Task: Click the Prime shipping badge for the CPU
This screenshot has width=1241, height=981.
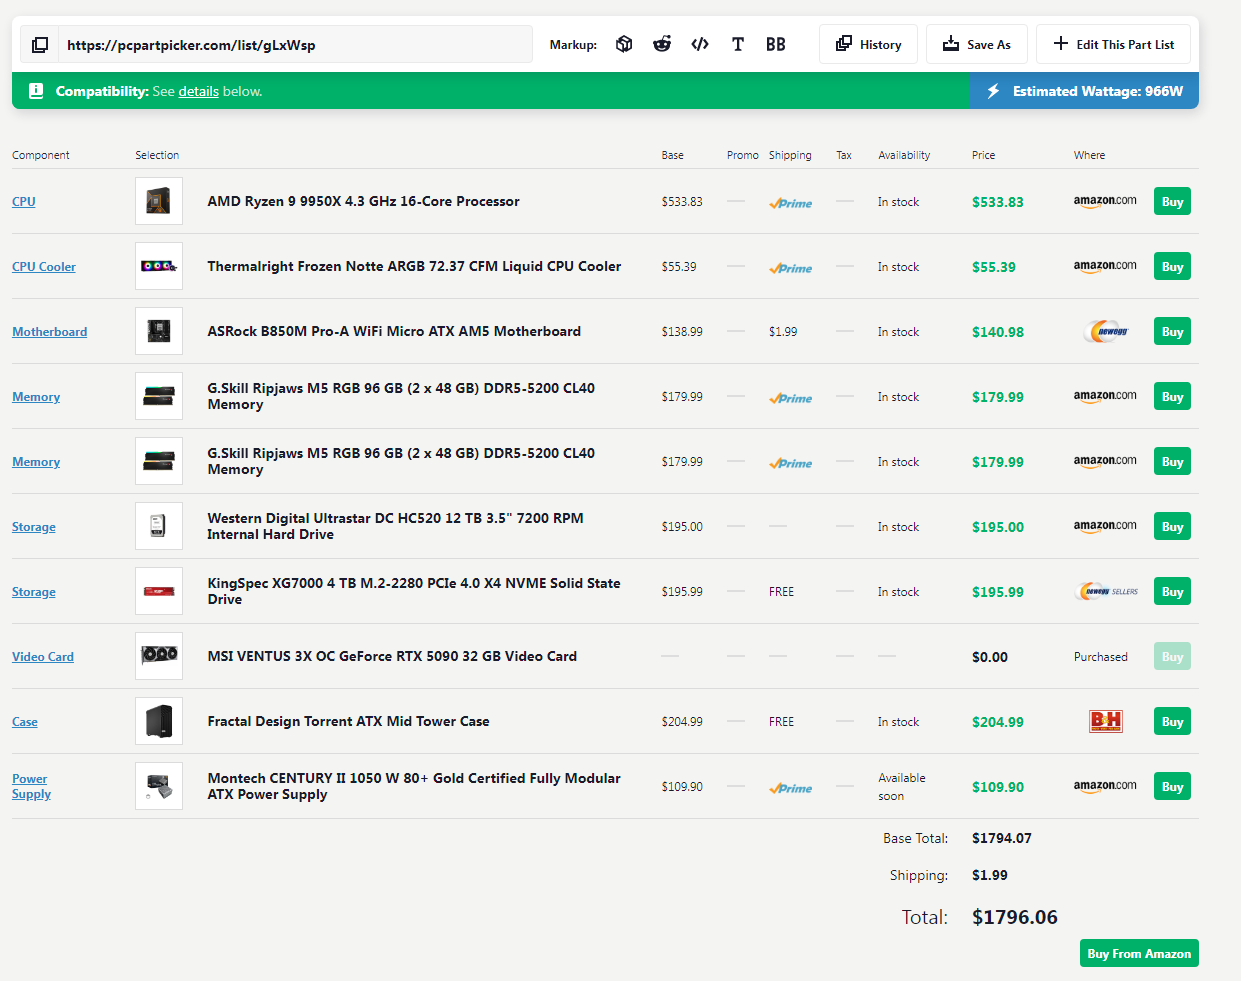Action: 791,203
